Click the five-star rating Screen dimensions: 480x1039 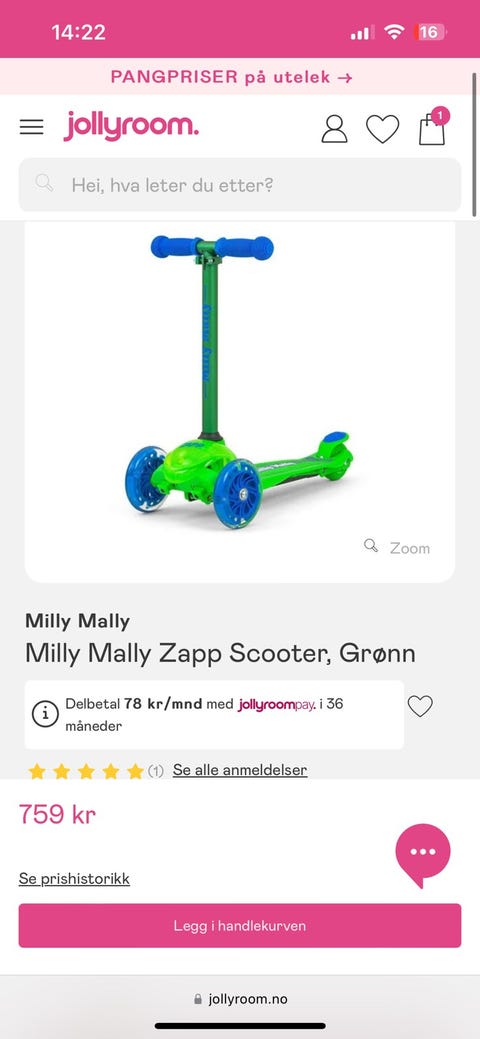point(86,771)
